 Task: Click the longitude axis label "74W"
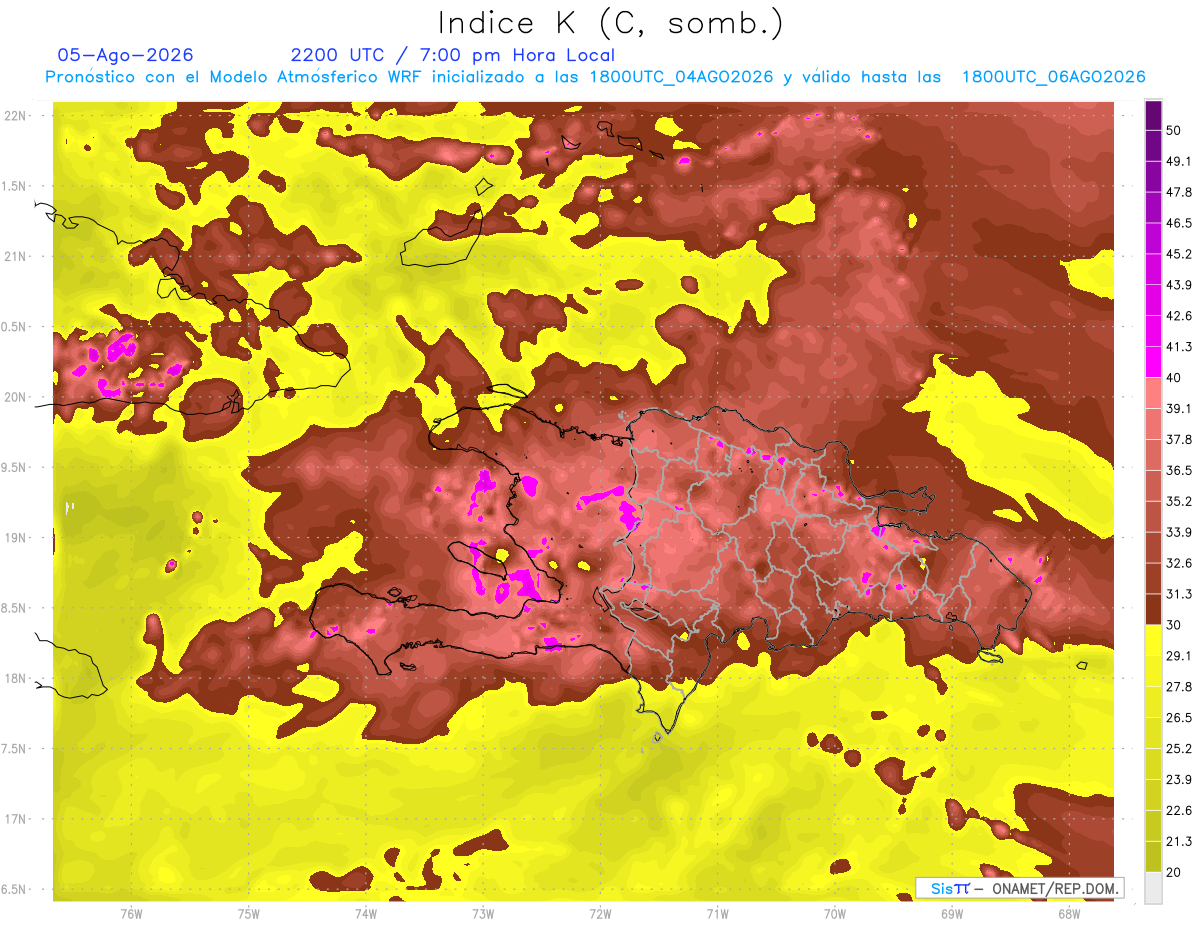pos(366,914)
